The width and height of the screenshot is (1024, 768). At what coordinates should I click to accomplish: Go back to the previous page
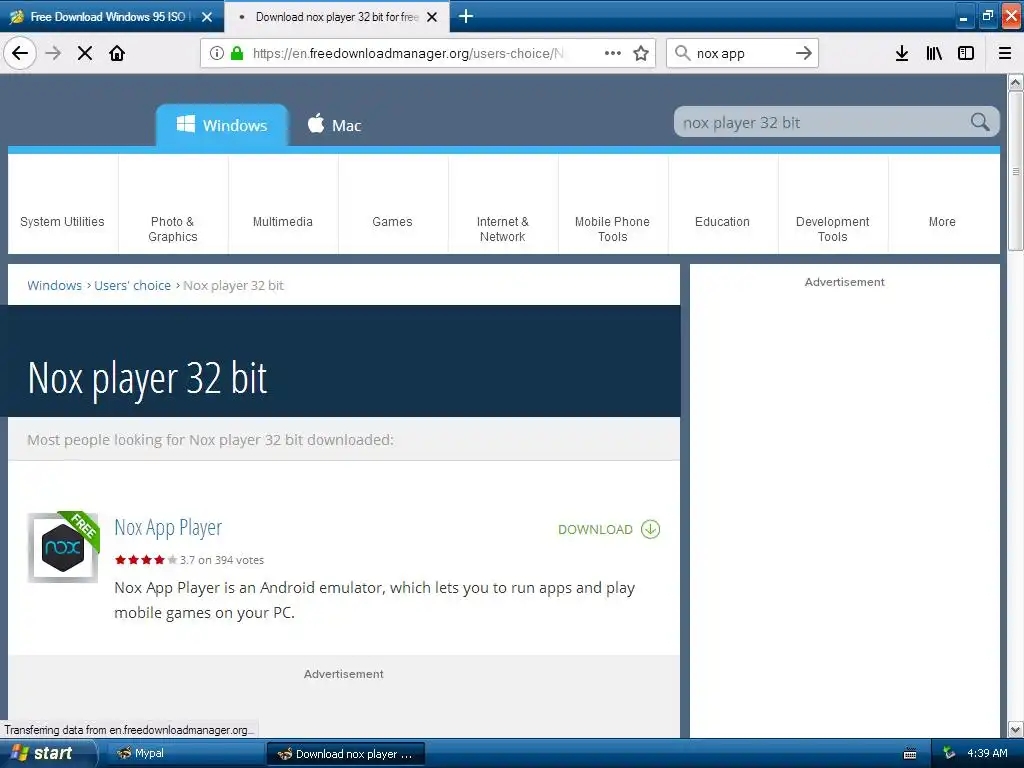(20, 53)
